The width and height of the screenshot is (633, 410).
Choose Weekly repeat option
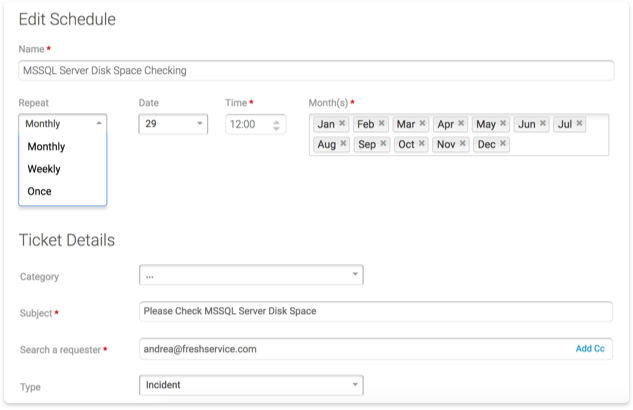click(x=44, y=169)
